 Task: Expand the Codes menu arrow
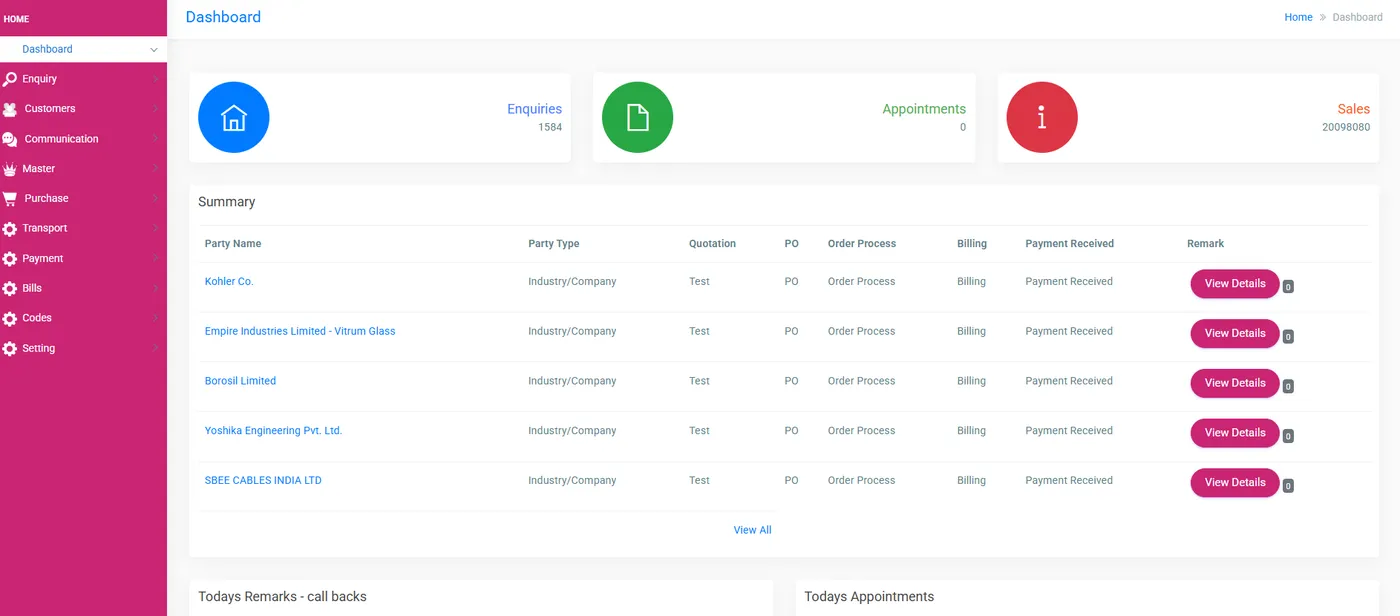(x=156, y=318)
